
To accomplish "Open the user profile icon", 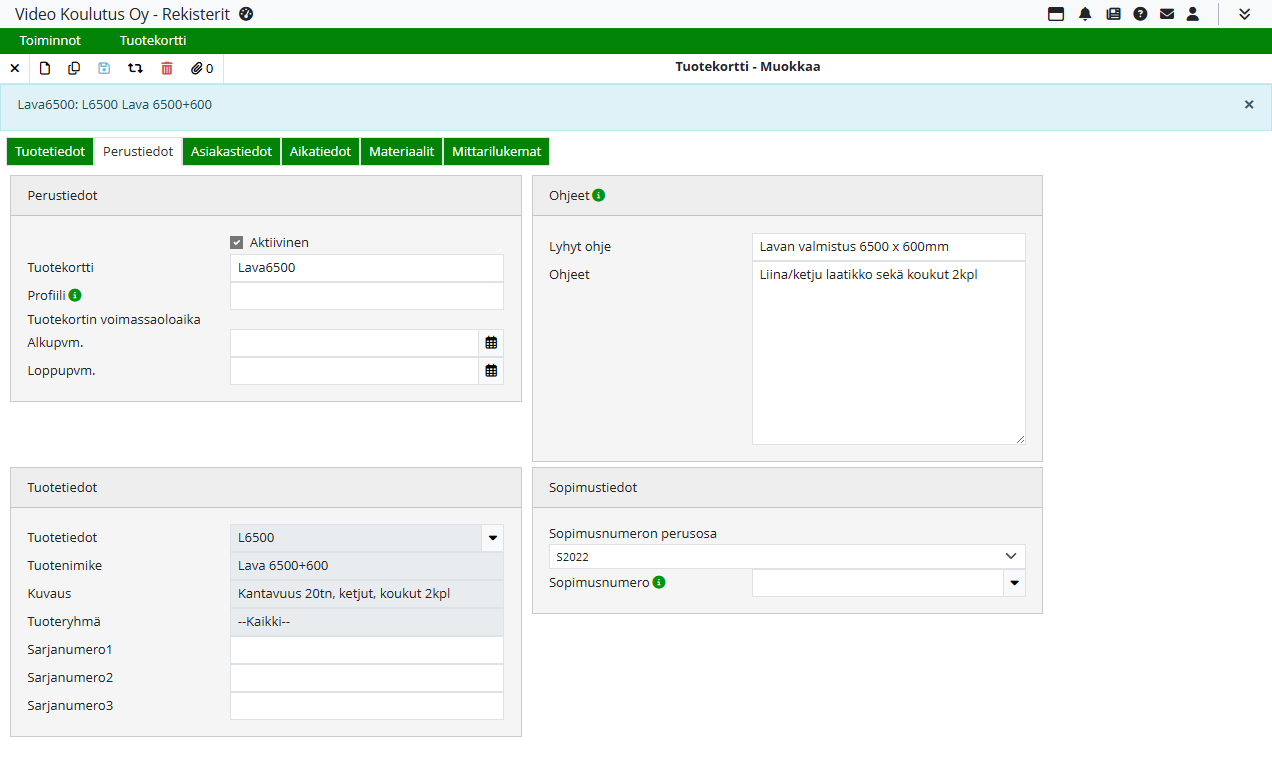I will (1193, 14).
